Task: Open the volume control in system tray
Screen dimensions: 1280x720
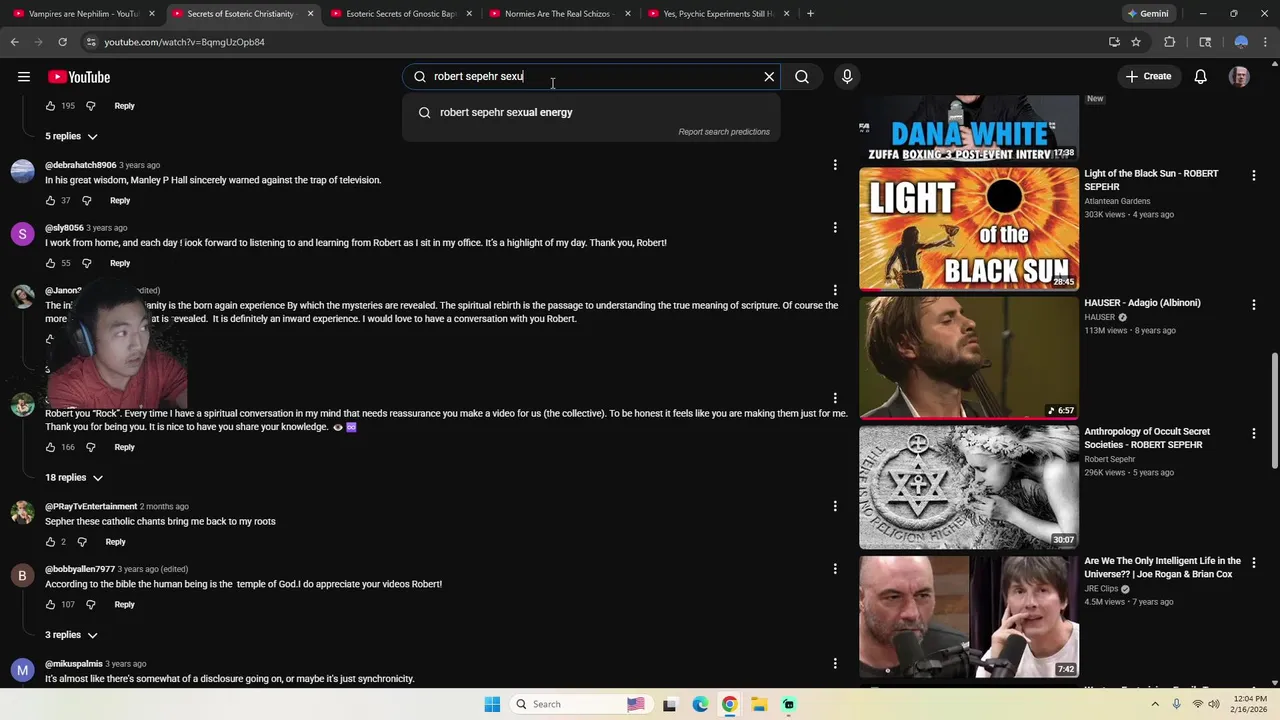Action: pyautogui.click(x=1214, y=704)
